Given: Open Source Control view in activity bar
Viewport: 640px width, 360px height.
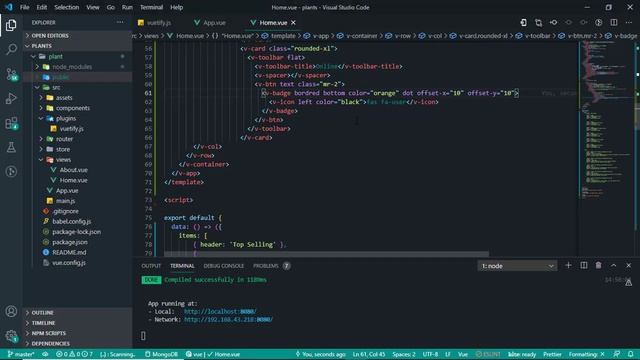Looking at the screenshot, I should point(11,74).
